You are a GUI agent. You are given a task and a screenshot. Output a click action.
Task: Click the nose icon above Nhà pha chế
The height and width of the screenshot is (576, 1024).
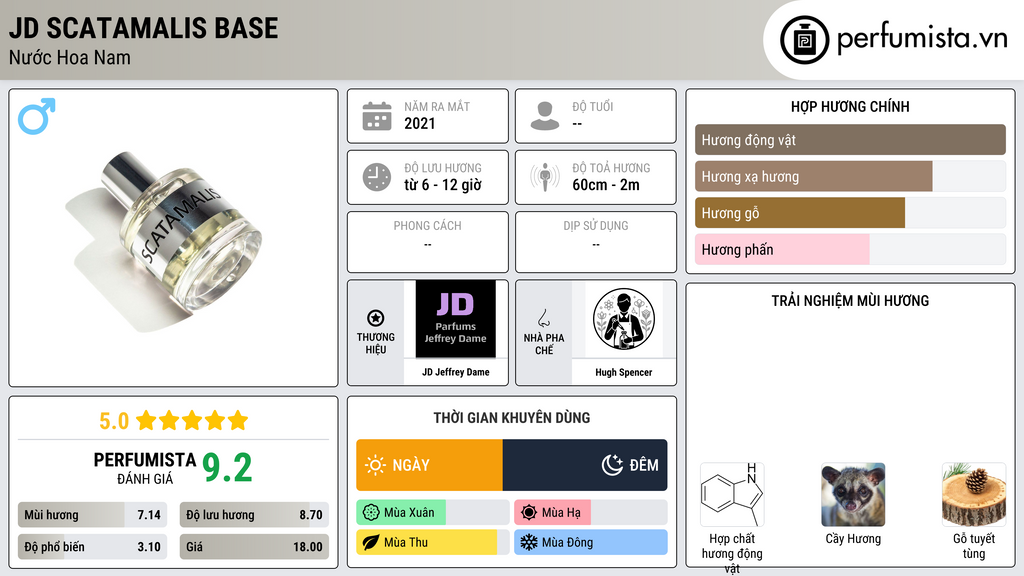coord(543,318)
